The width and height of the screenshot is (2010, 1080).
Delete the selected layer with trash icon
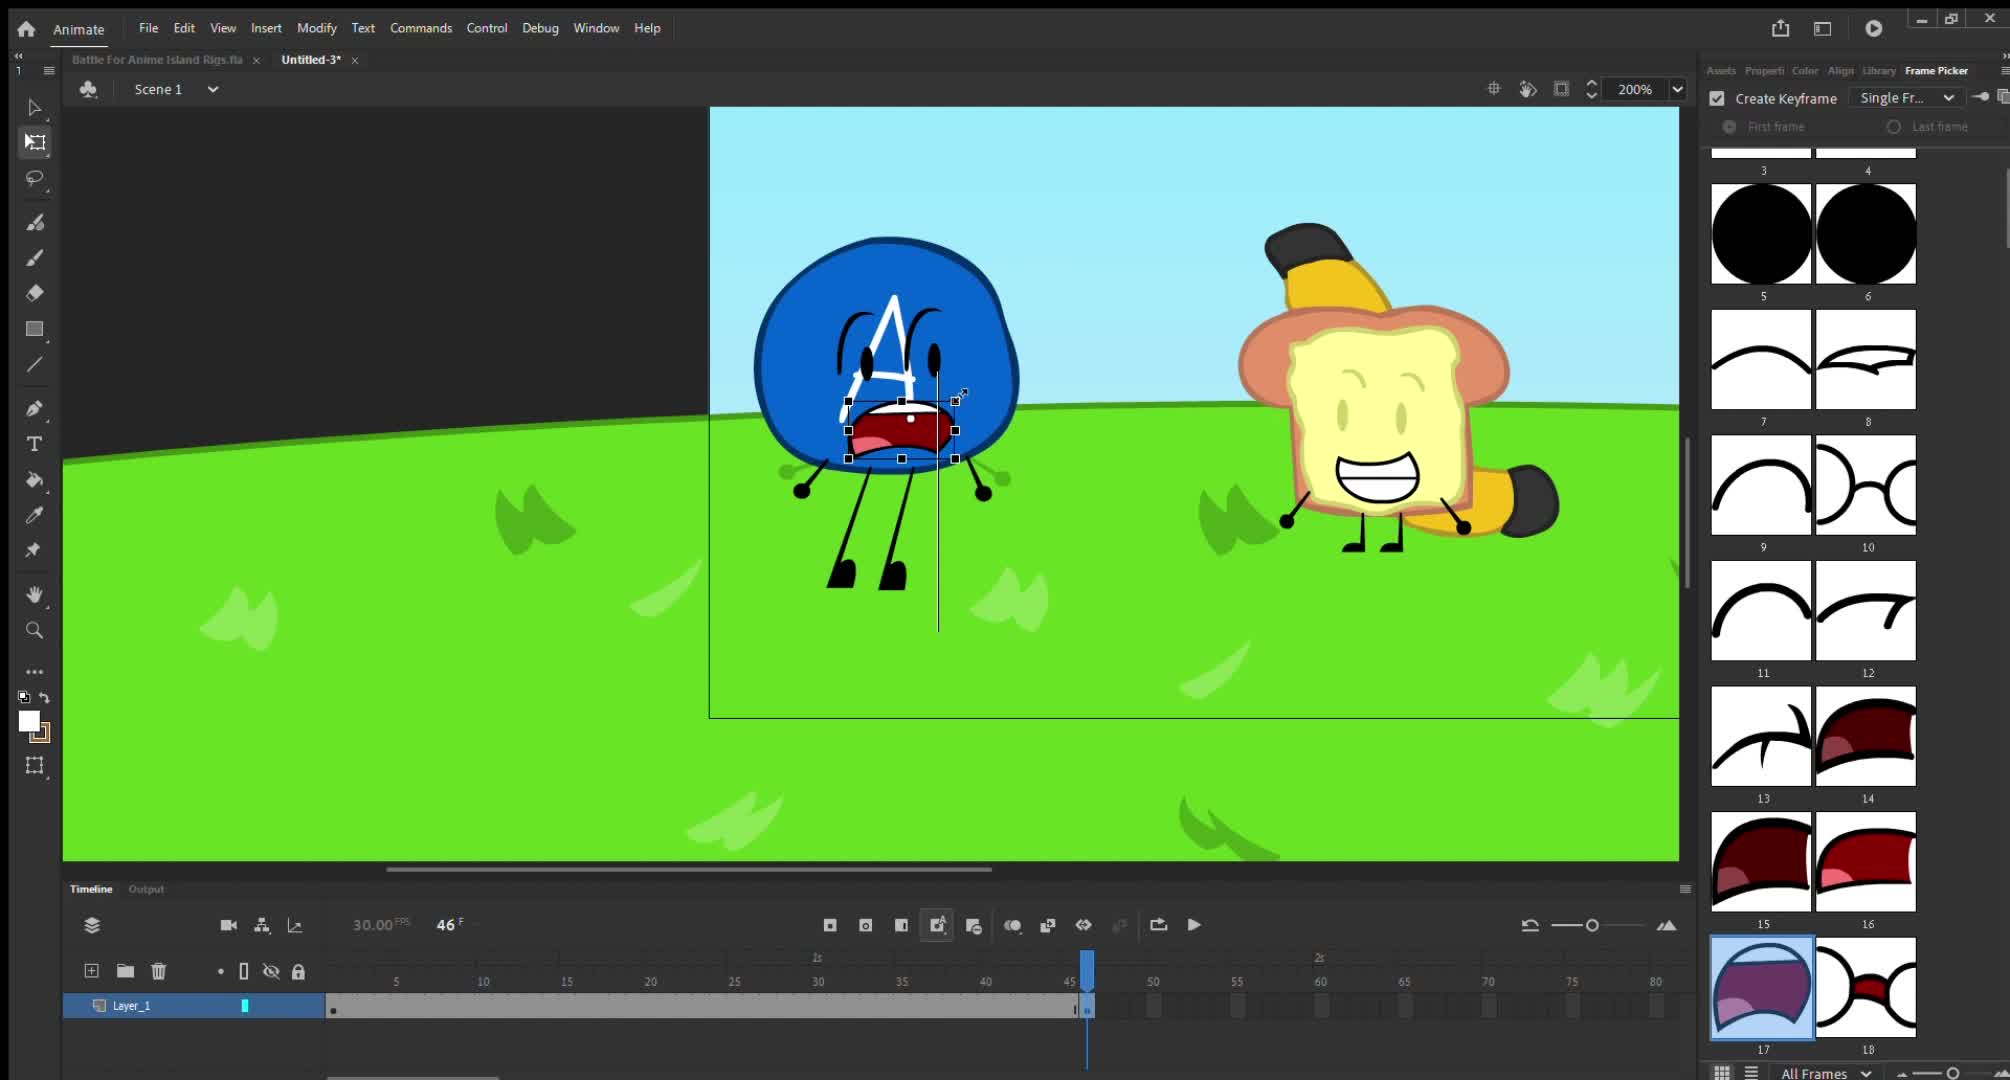point(158,971)
